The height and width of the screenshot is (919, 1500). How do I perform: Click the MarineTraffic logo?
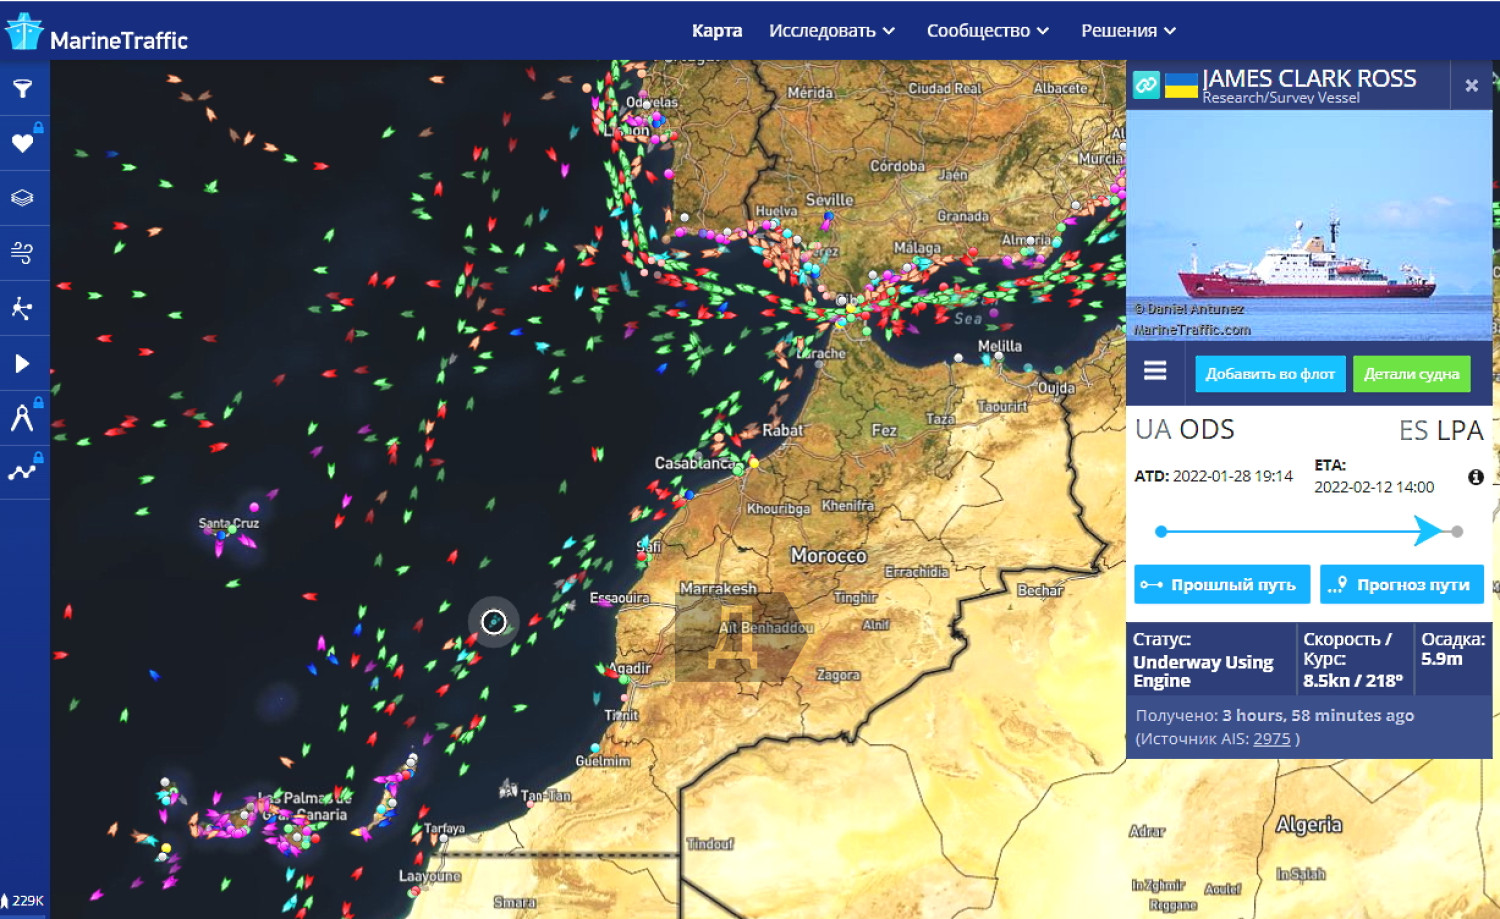pyautogui.click(x=97, y=34)
